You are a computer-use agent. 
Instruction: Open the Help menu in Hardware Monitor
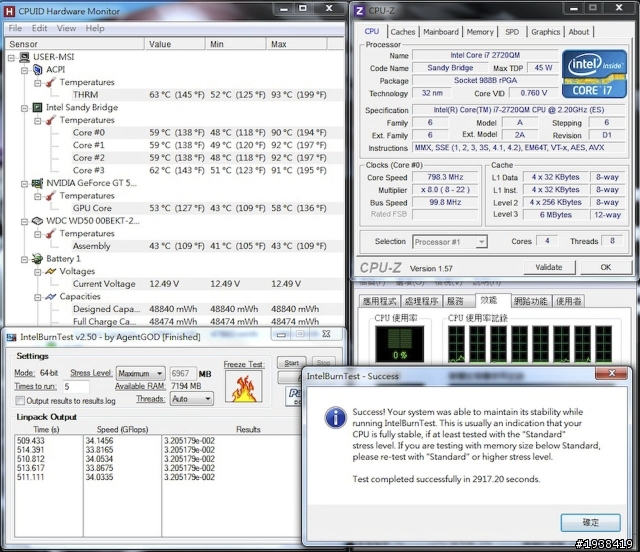95,28
